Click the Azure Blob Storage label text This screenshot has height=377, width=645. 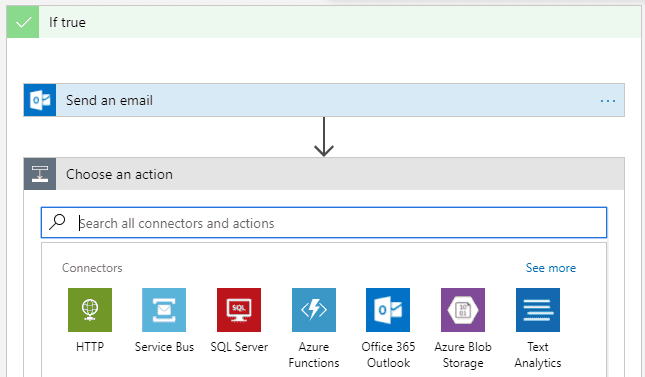click(463, 355)
